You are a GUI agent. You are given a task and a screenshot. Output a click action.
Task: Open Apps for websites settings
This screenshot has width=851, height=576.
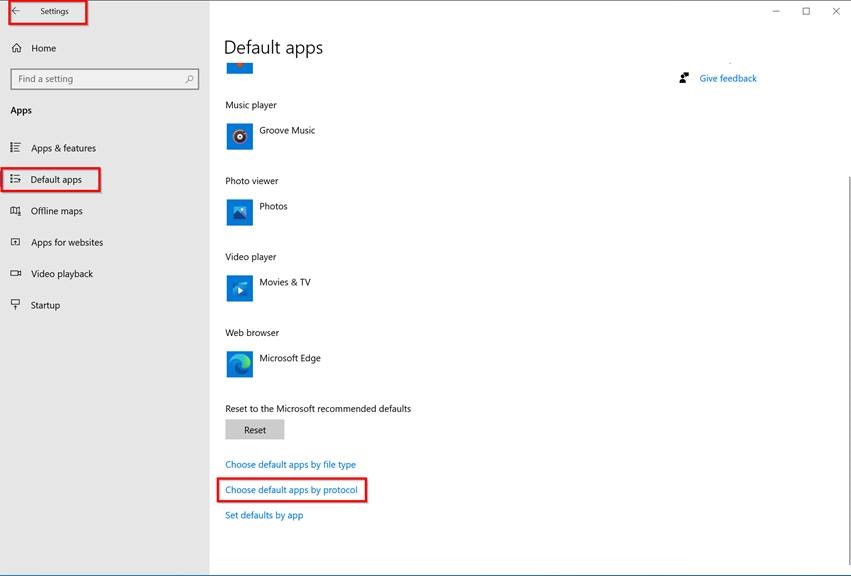tap(67, 243)
